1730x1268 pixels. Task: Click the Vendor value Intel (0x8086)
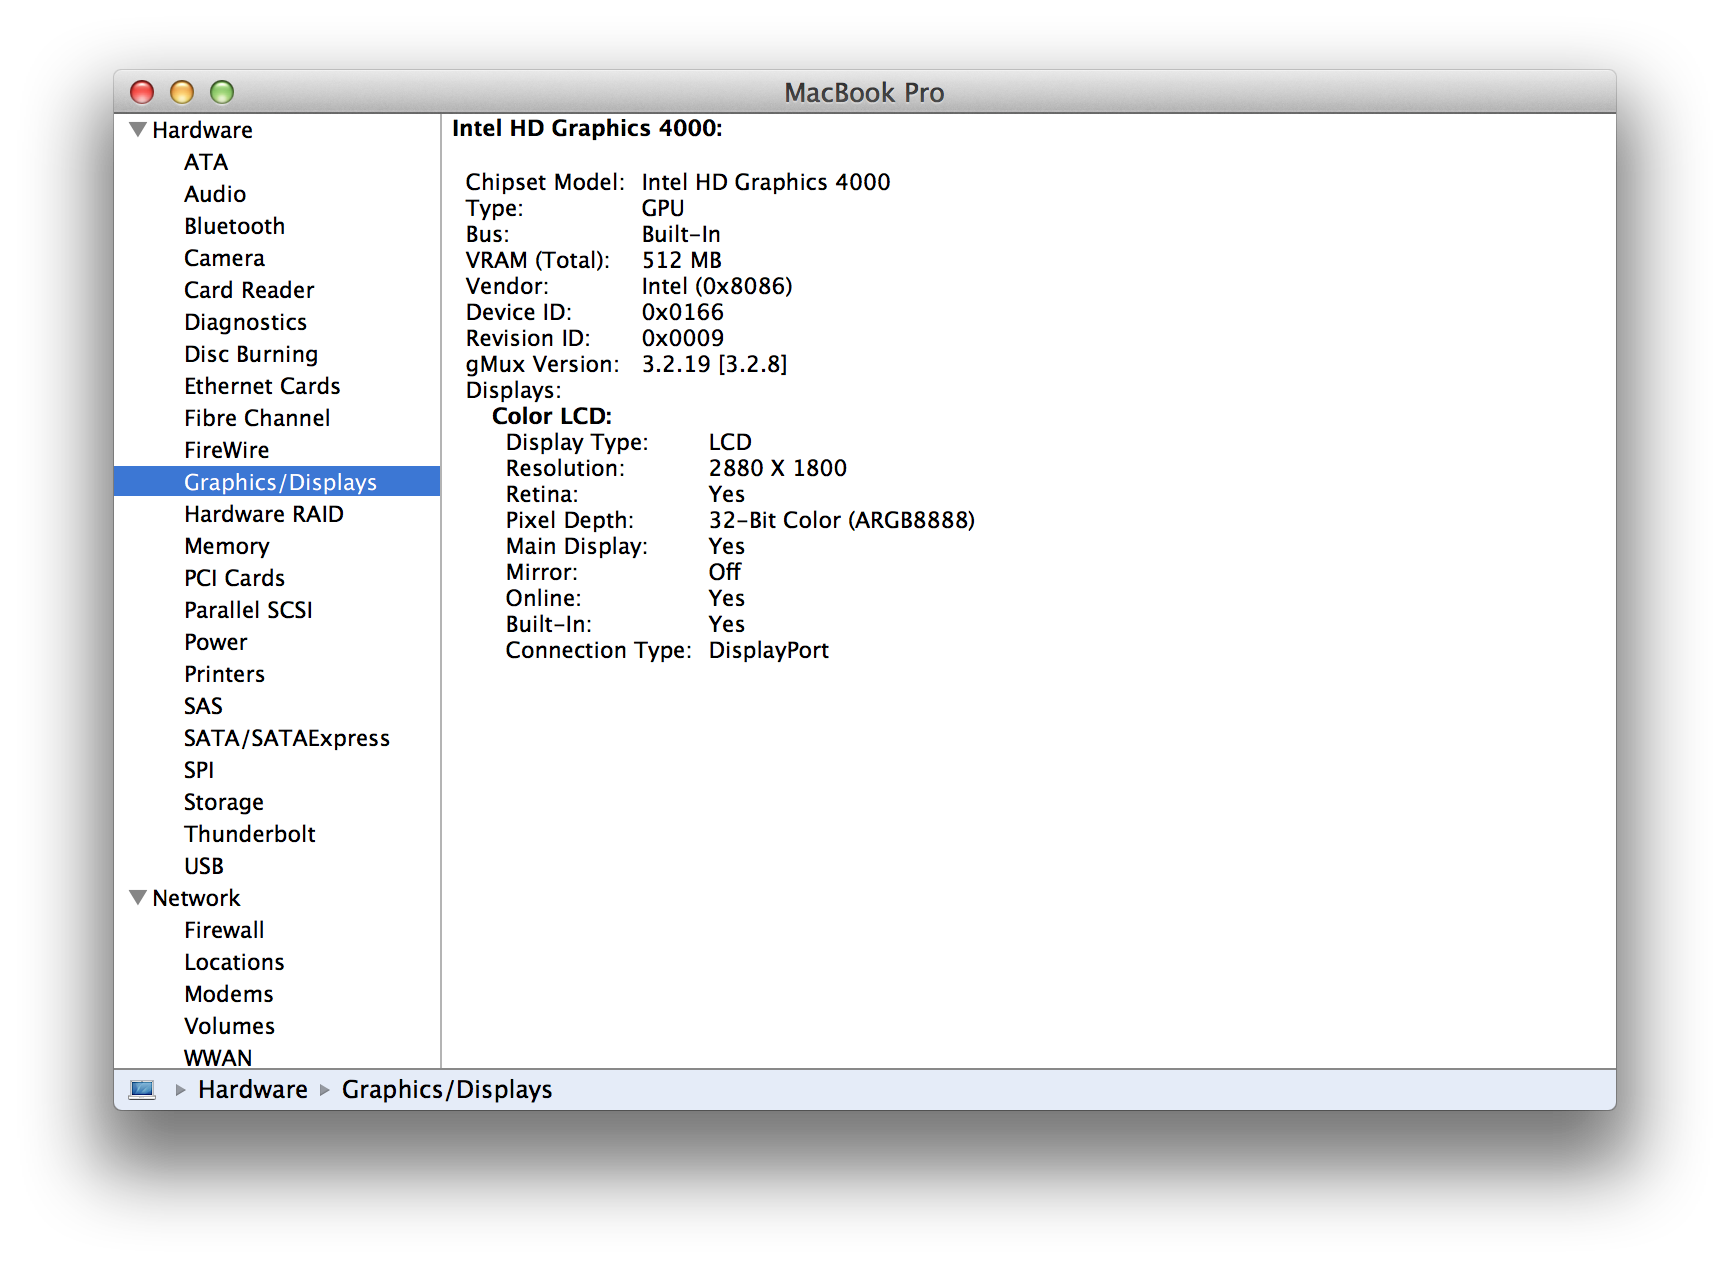(x=717, y=286)
